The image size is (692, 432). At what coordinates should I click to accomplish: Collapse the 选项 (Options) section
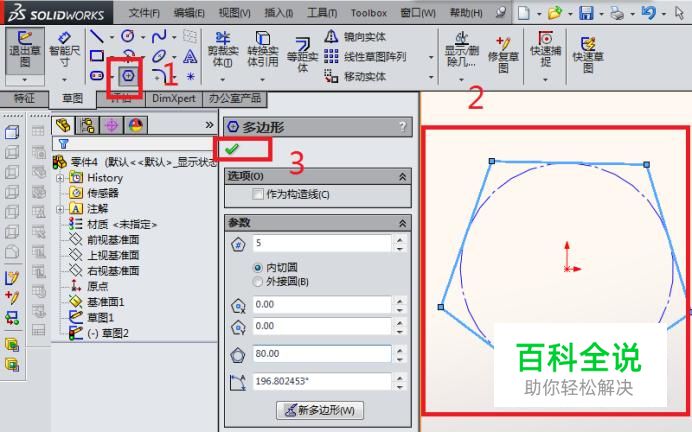(402, 177)
